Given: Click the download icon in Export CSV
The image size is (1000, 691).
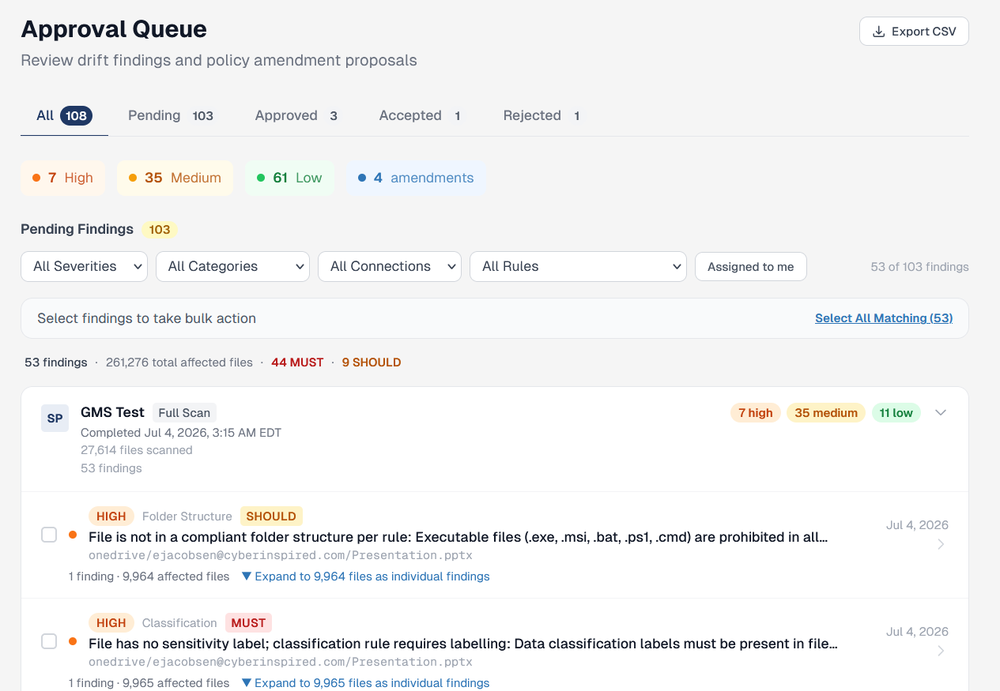Looking at the screenshot, I should [878, 31].
